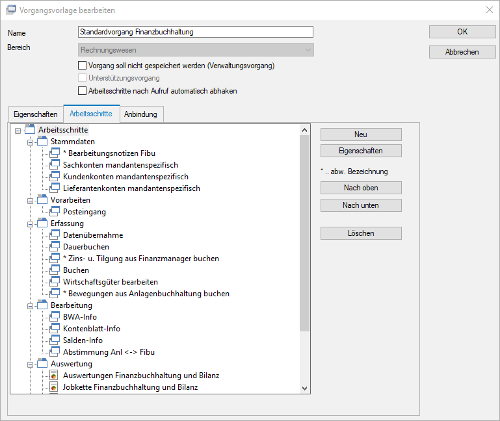Collapse the Vorarbeiten tree branch
Screen dimensions: 500x421
(30, 201)
